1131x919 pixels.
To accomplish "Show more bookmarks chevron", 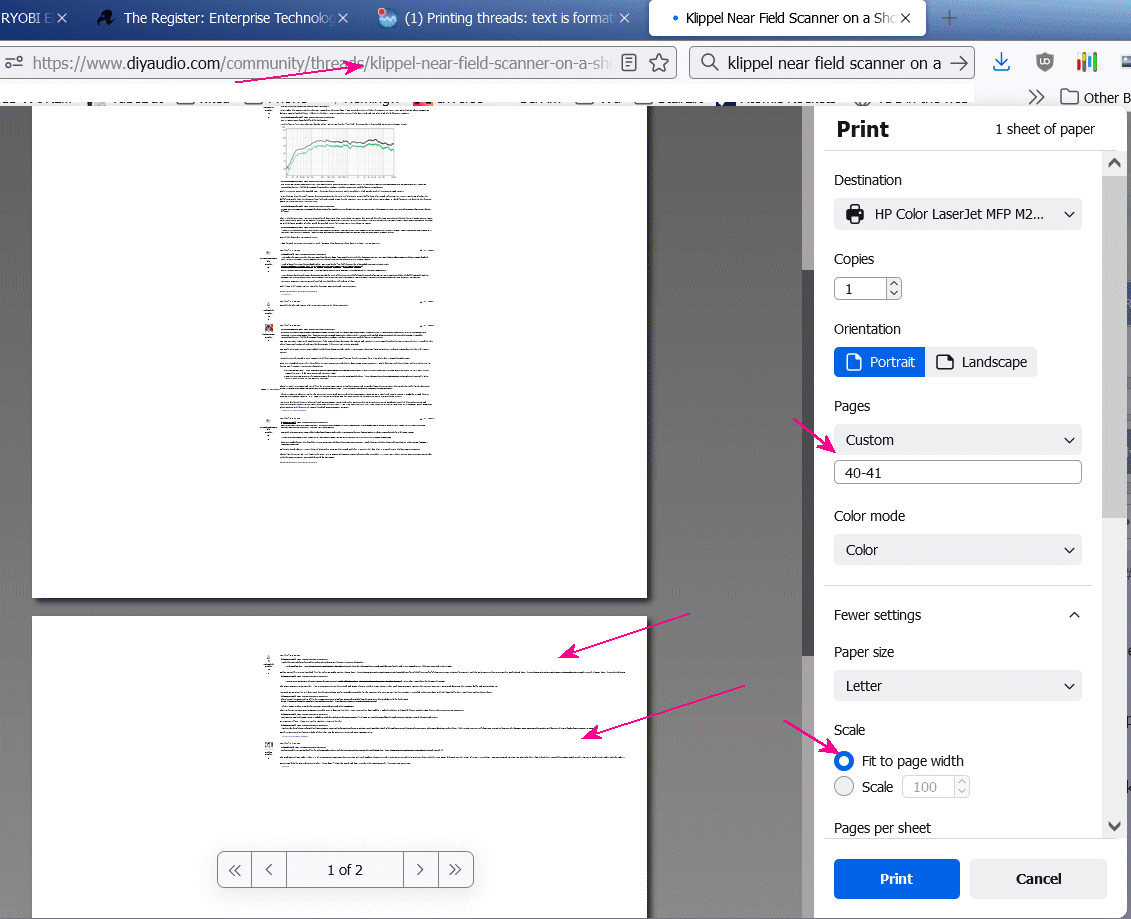I will [x=1036, y=97].
